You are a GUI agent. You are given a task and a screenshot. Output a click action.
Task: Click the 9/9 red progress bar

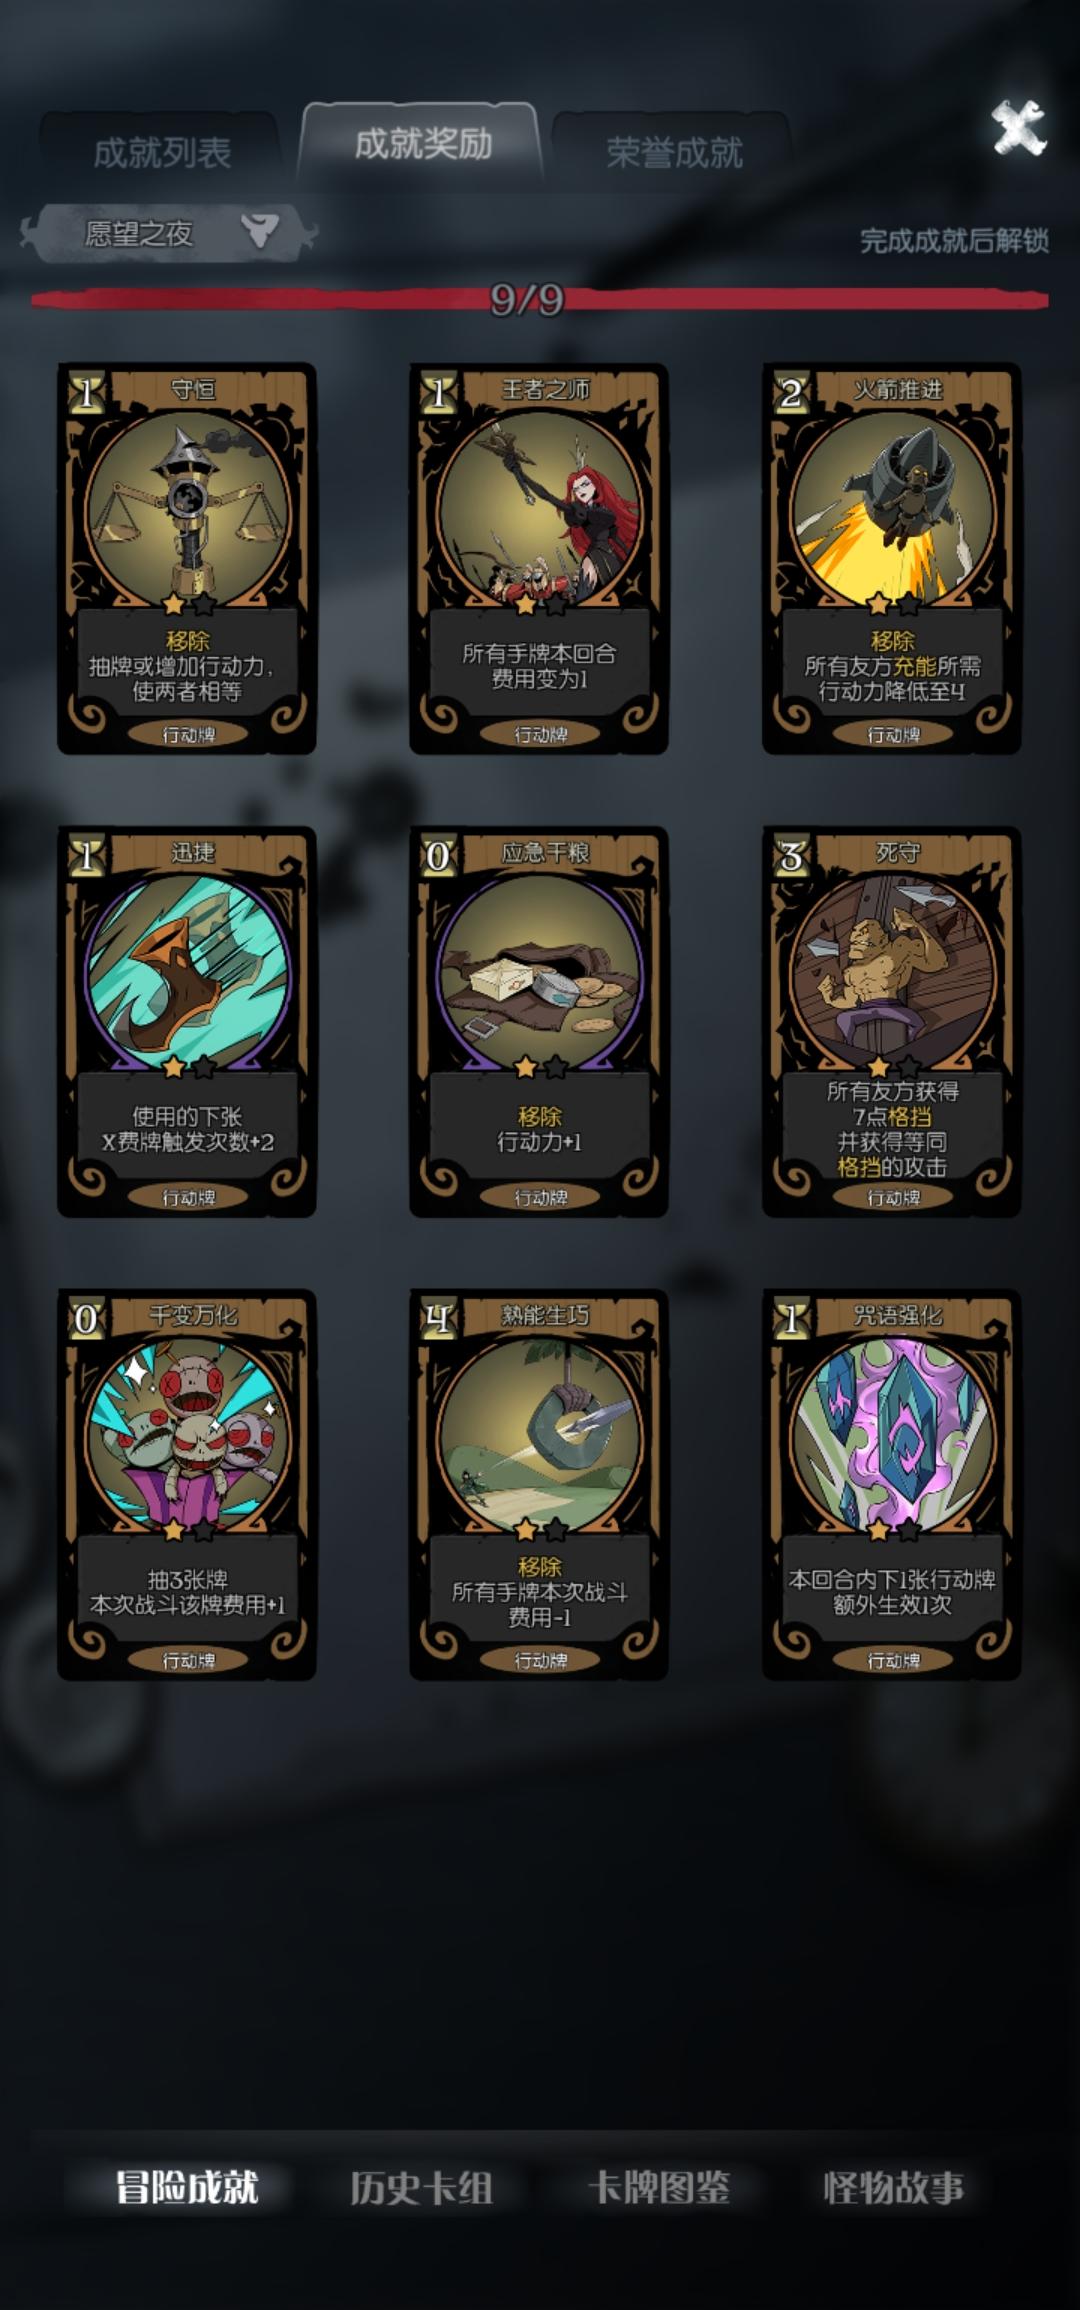click(540, 298)
